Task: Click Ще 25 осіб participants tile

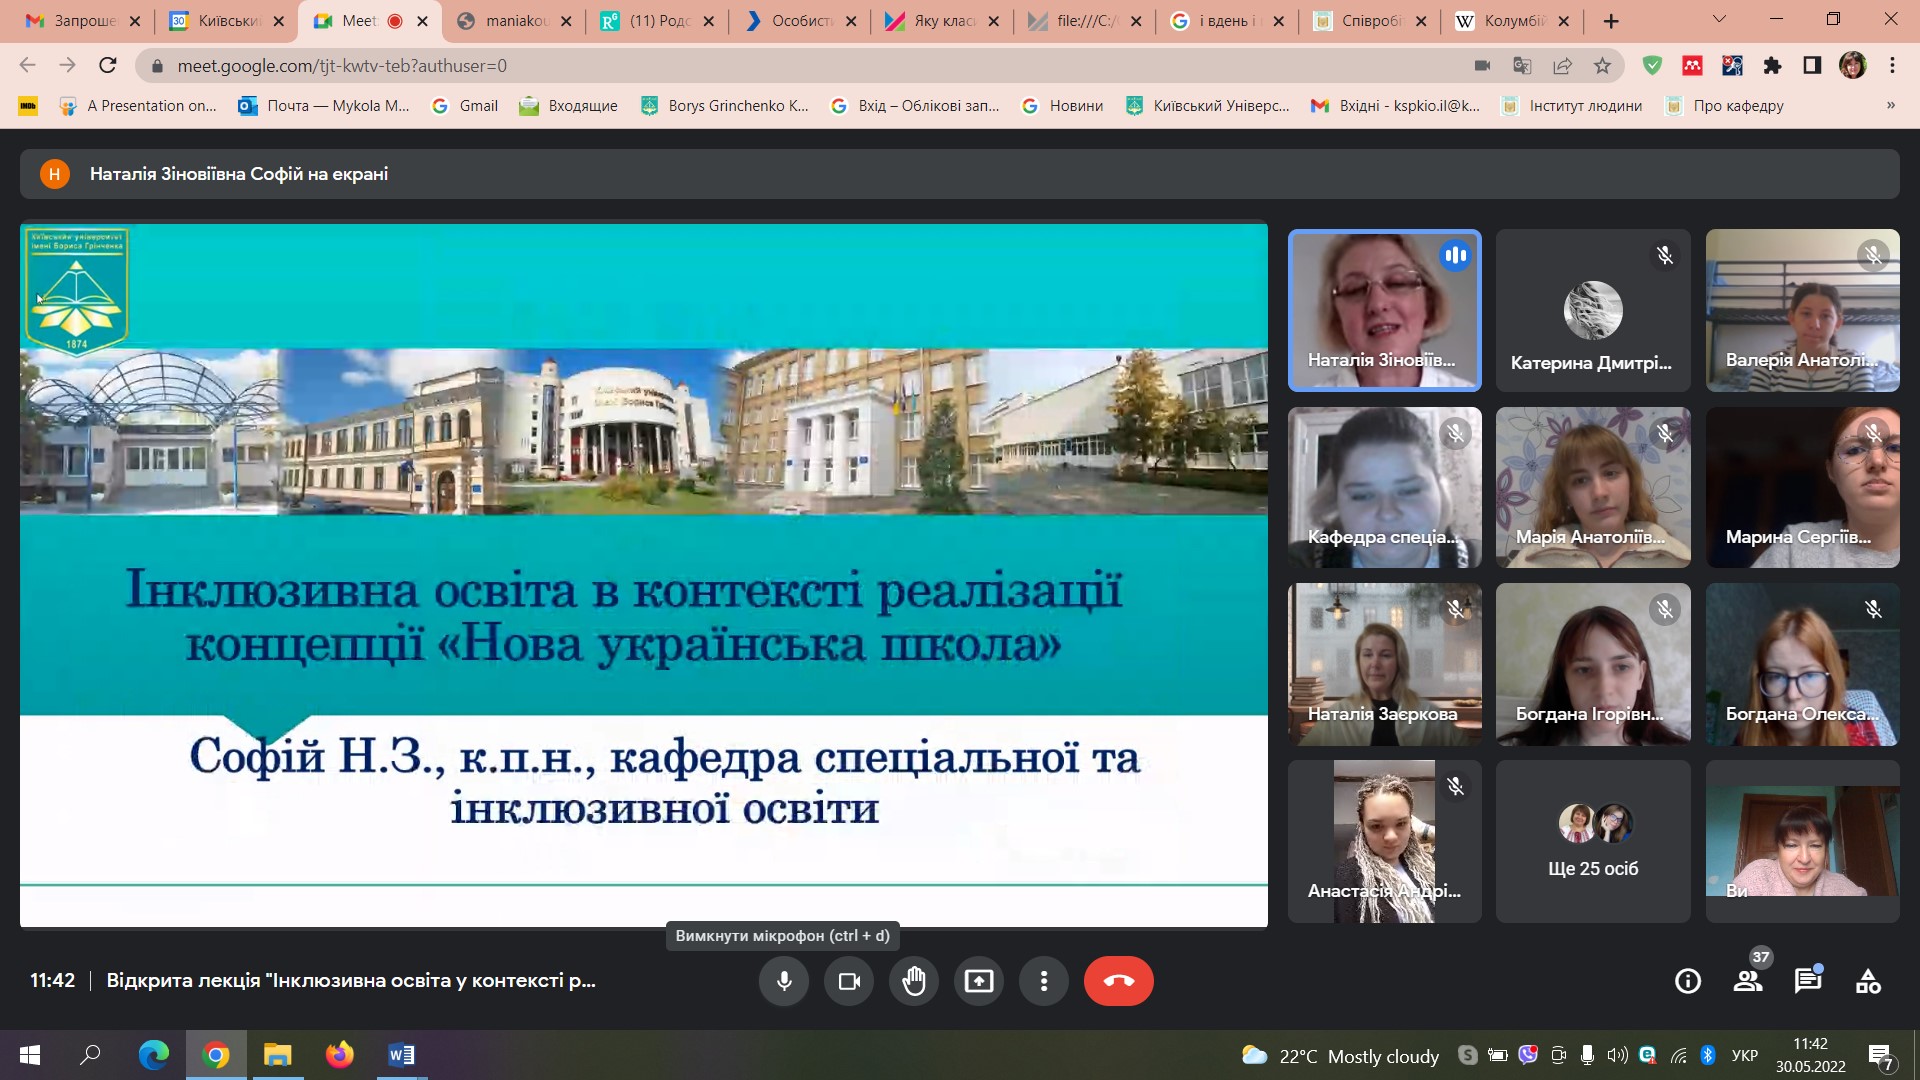Action: click(1592, 841)
